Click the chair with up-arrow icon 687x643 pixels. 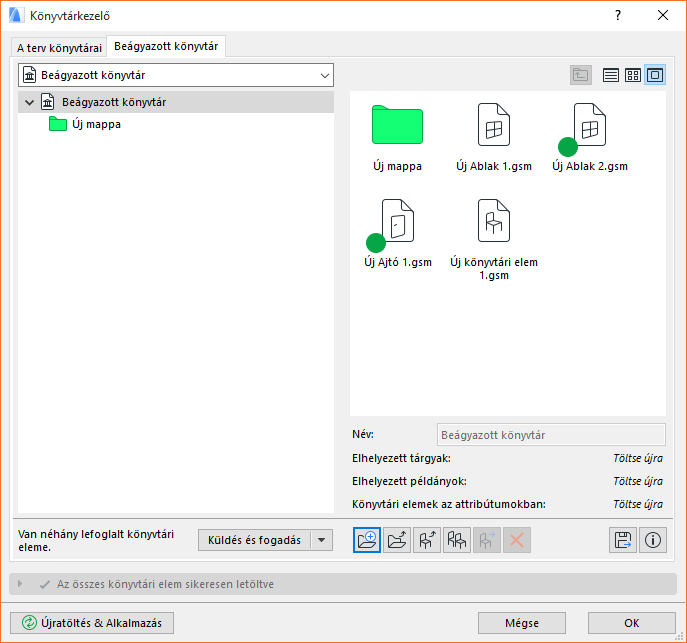pos(427,540)
